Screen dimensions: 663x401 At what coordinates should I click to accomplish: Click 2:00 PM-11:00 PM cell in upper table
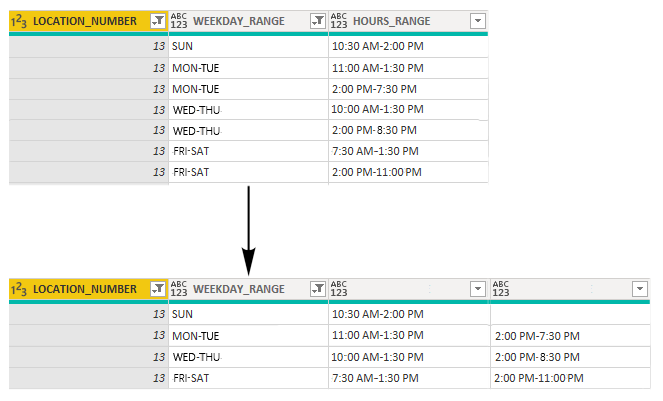[x=408, y=172]
